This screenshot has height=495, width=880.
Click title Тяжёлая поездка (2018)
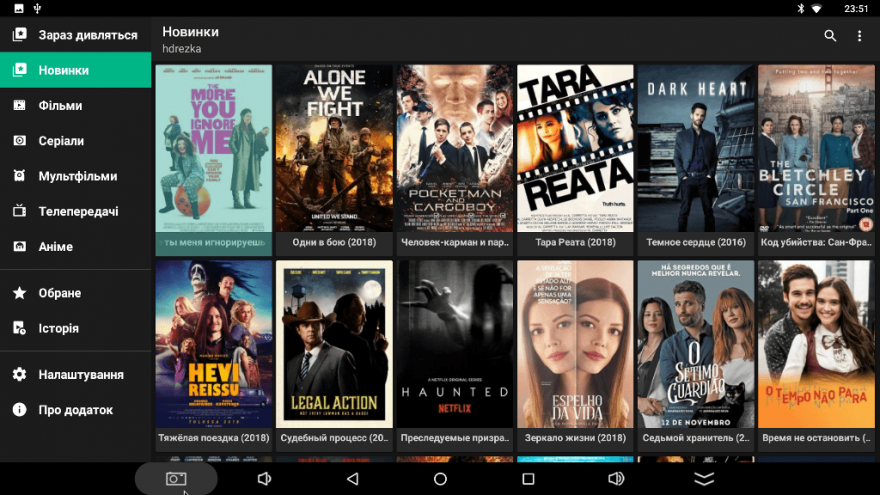(x=214, y=438)
